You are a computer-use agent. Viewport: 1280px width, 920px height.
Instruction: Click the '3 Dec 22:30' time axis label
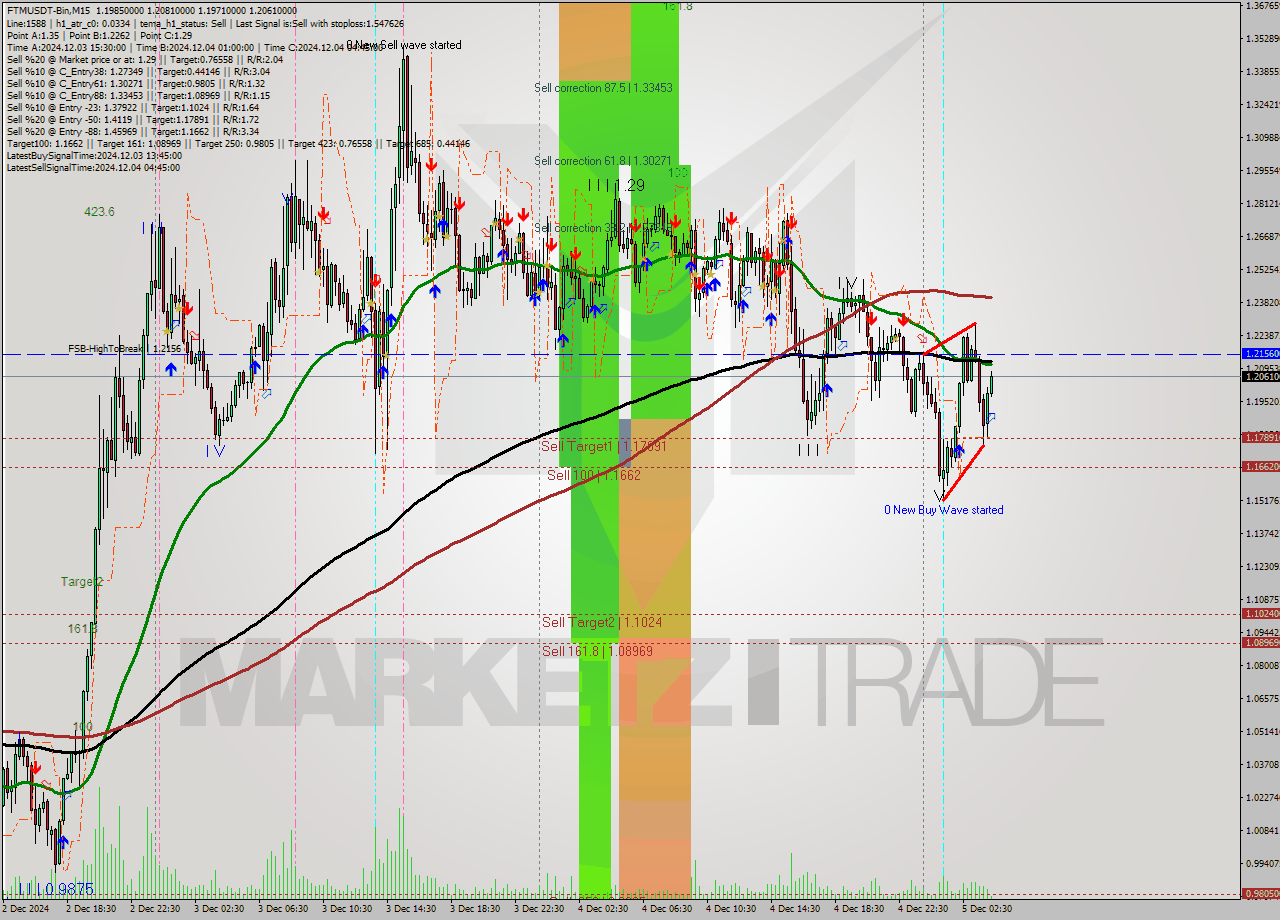point(539,910)
